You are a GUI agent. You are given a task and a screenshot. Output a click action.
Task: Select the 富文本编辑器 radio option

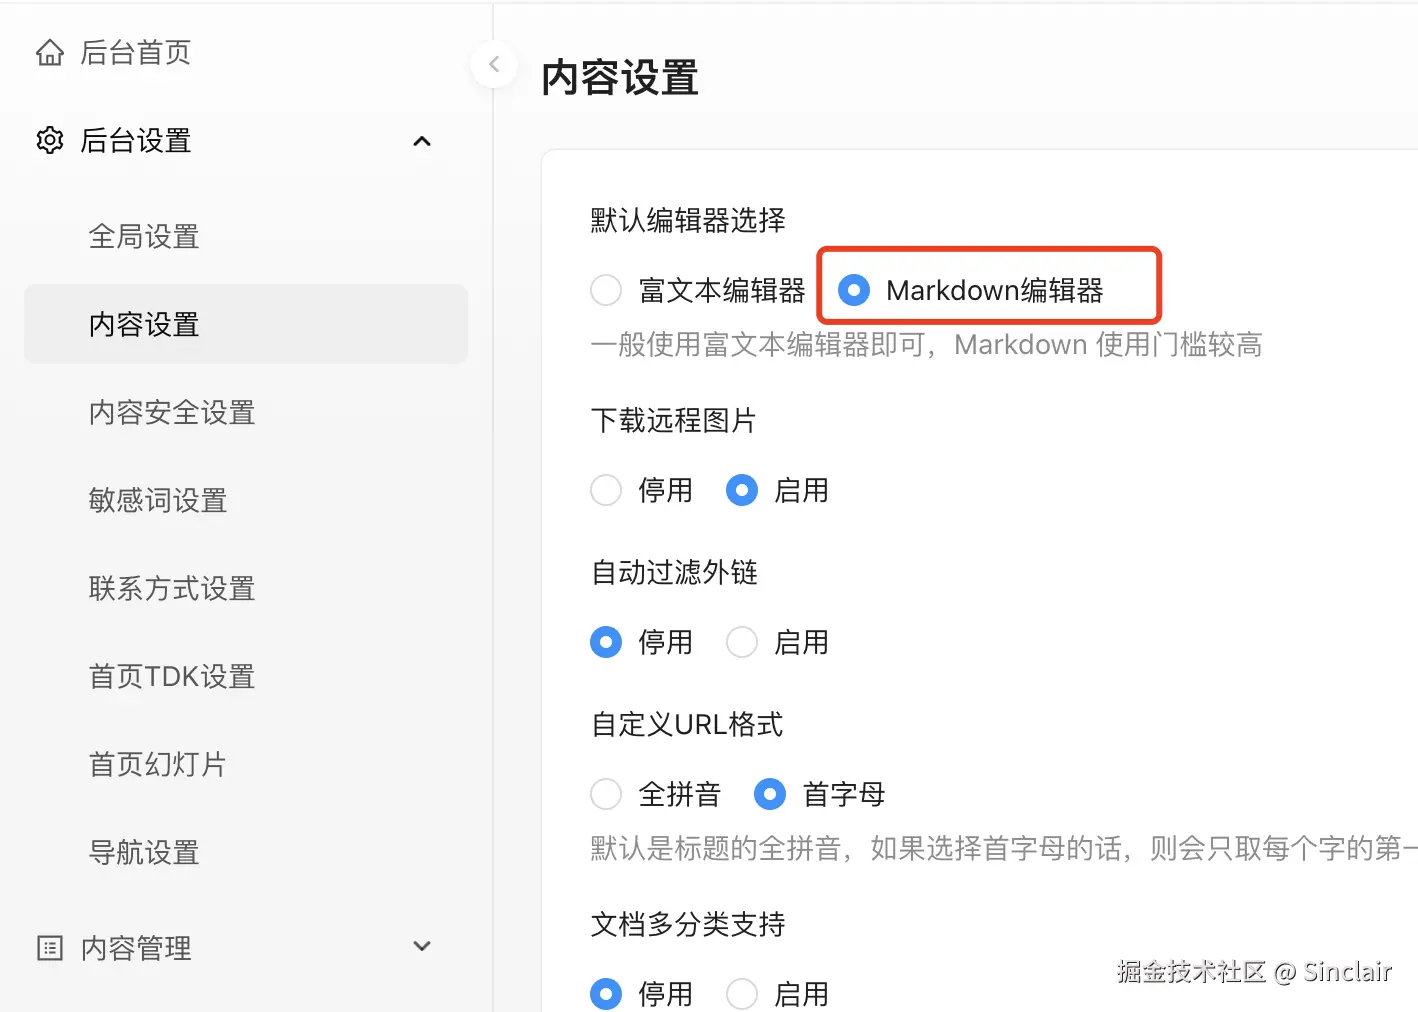pos(606,290)
